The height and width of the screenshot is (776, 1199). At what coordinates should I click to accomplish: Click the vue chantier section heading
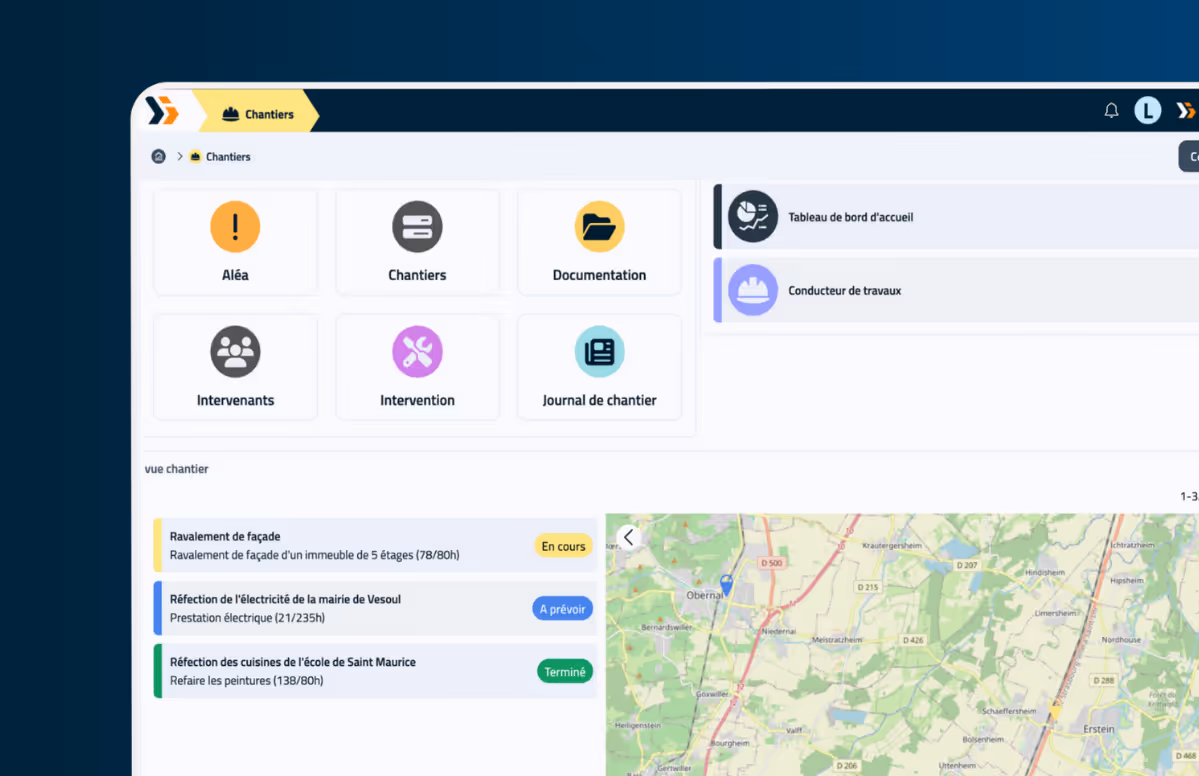click(x=177, y=469)
